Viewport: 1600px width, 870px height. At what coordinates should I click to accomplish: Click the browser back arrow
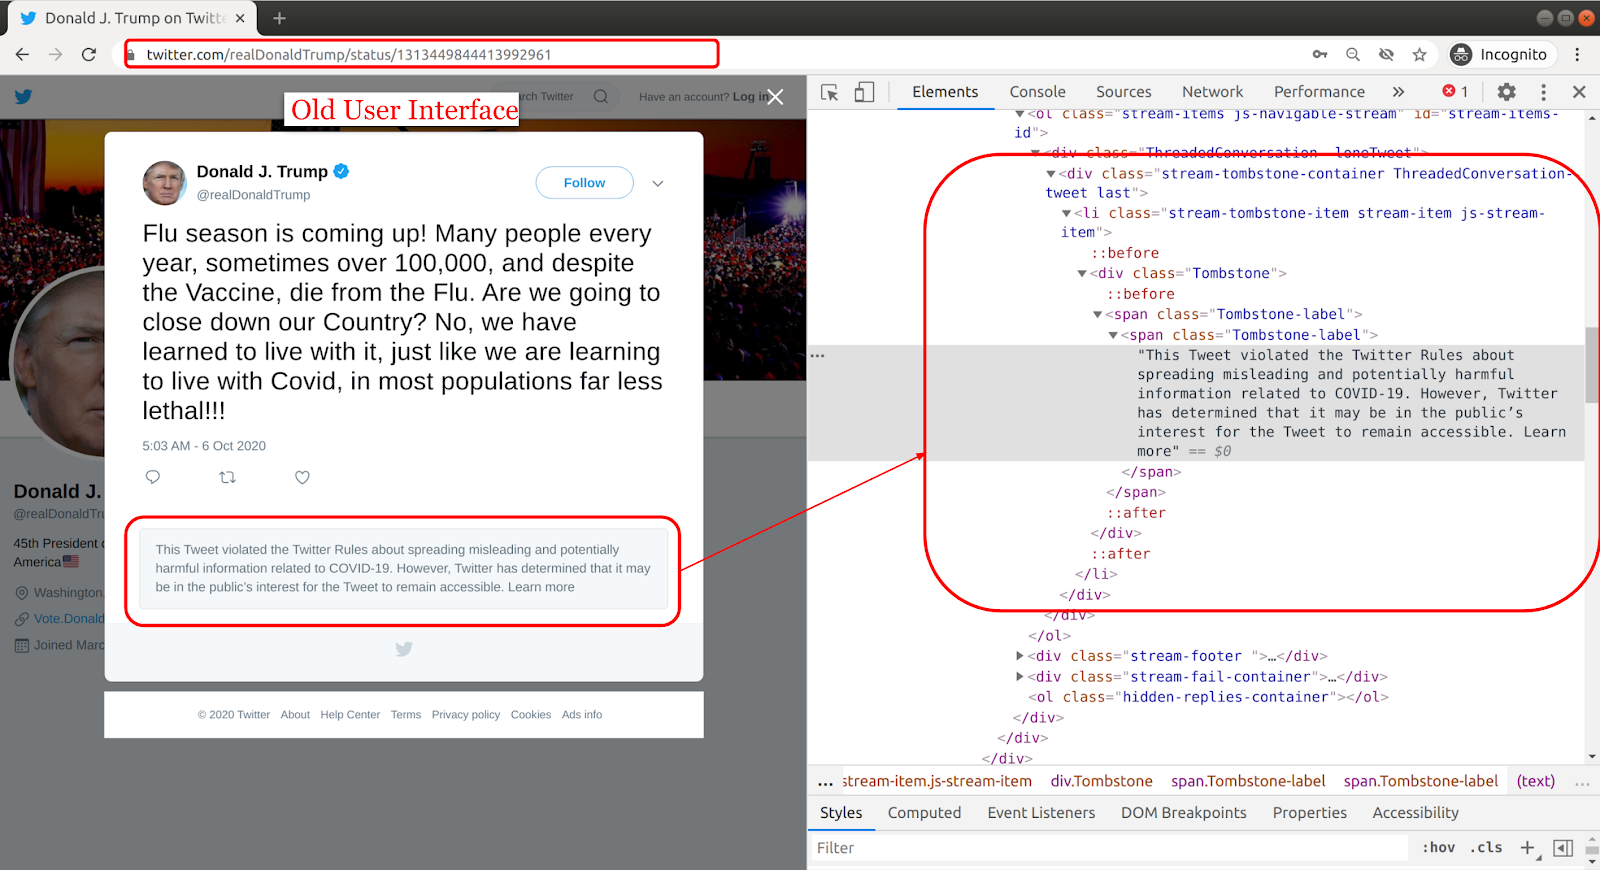(23, 55)
